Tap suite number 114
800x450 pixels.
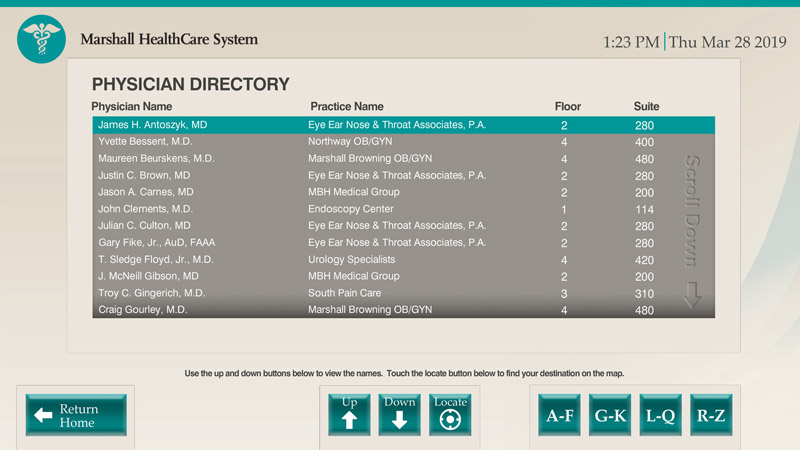[x=644, y=210]
